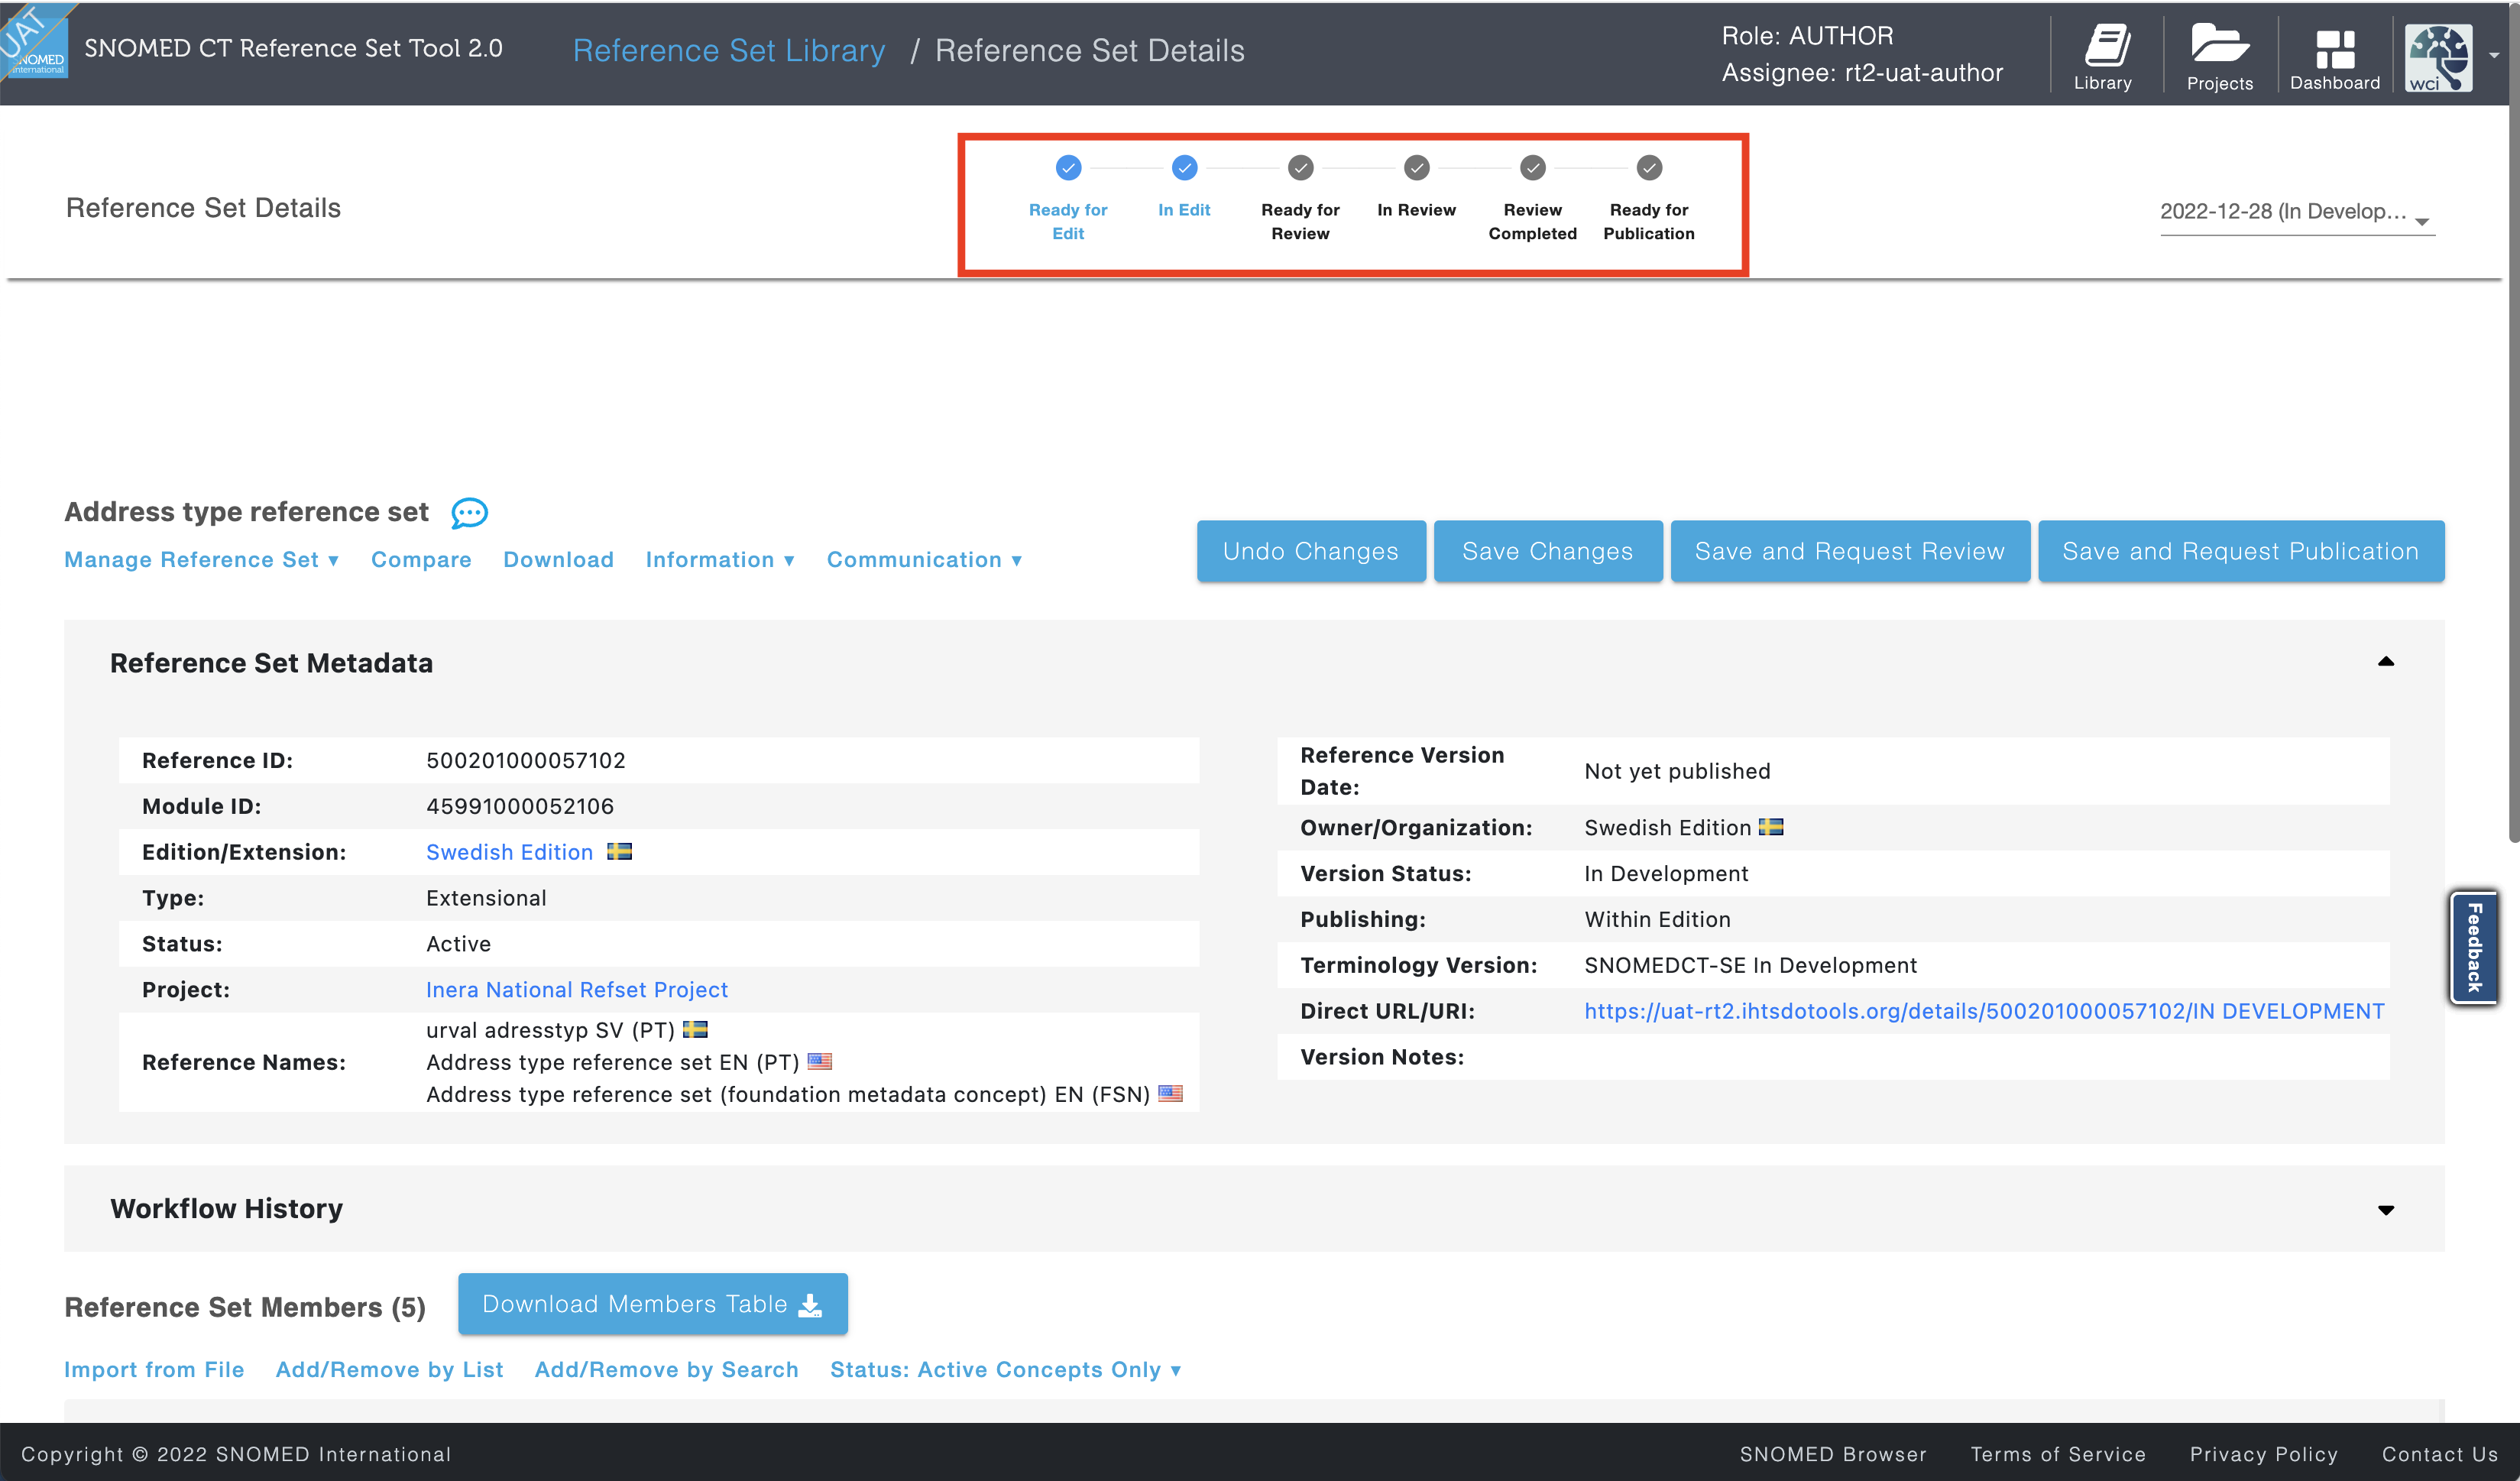The width and height of the screenshot is (2520, 1481).
Task: Open the Direct URL/URI link
Action: click(1984, 1010)
